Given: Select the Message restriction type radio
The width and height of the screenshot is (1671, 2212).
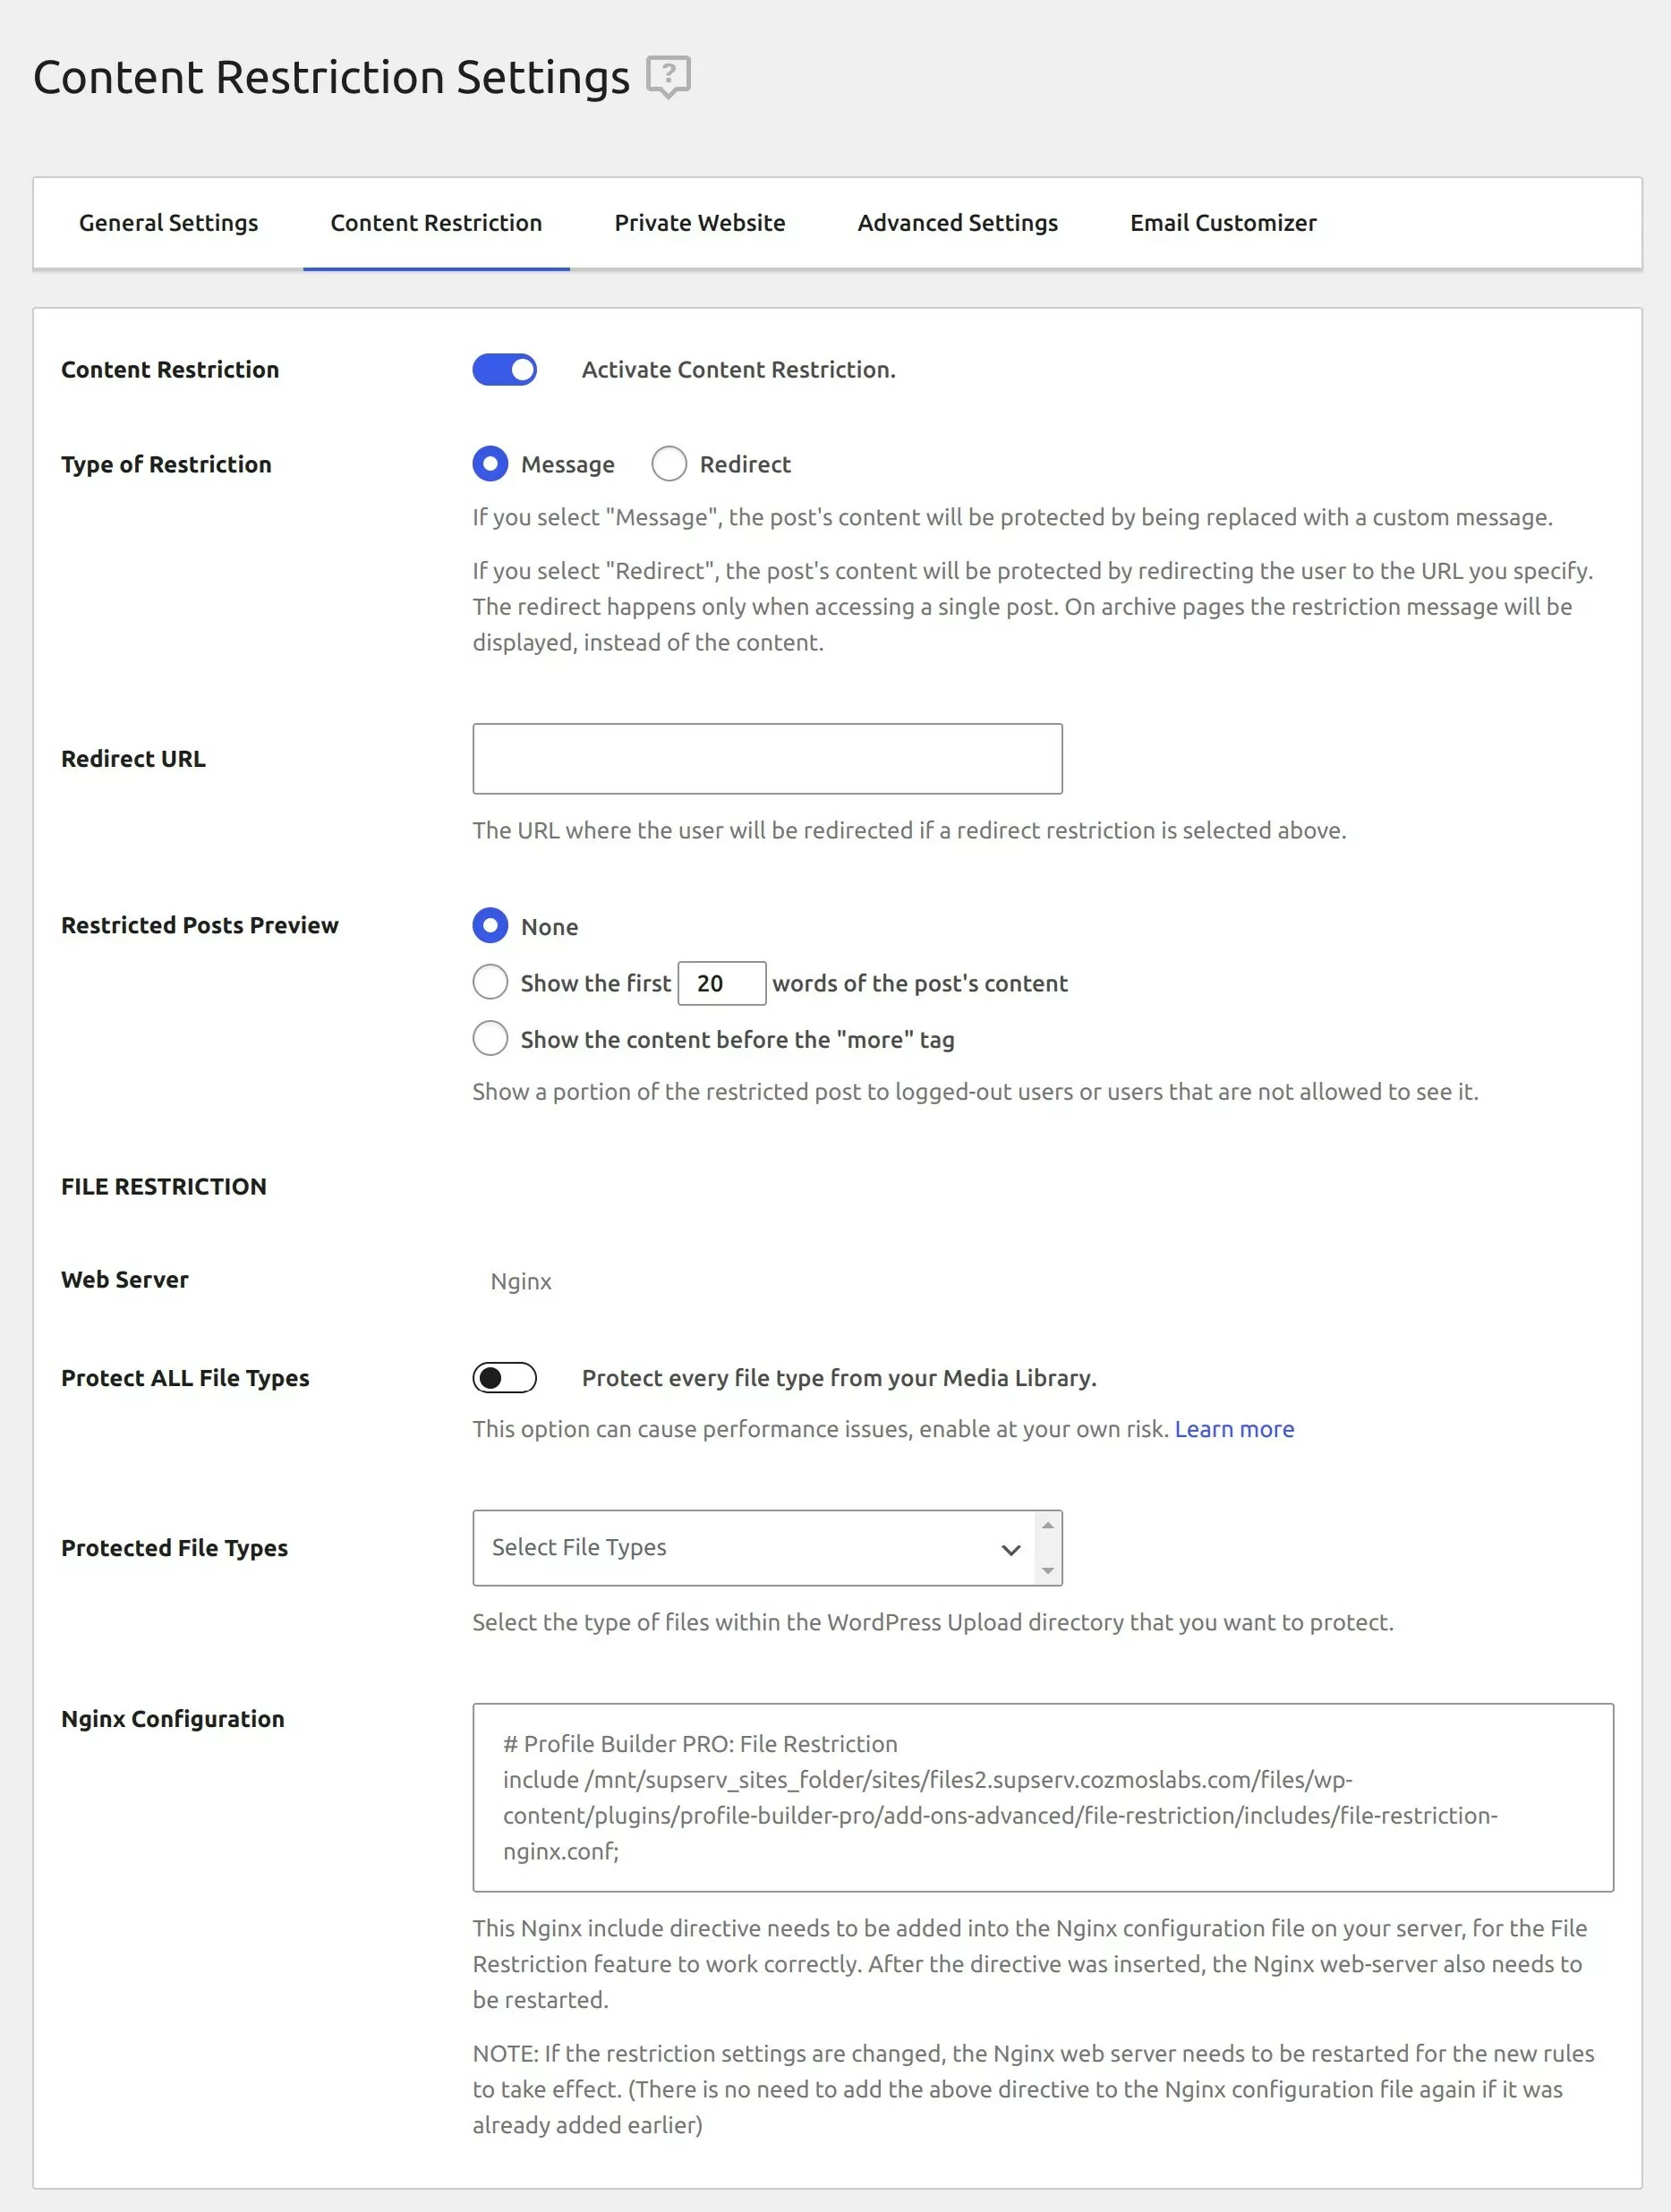Looking at the screenshot, I should pyautogui.click(x=490, y=464).
